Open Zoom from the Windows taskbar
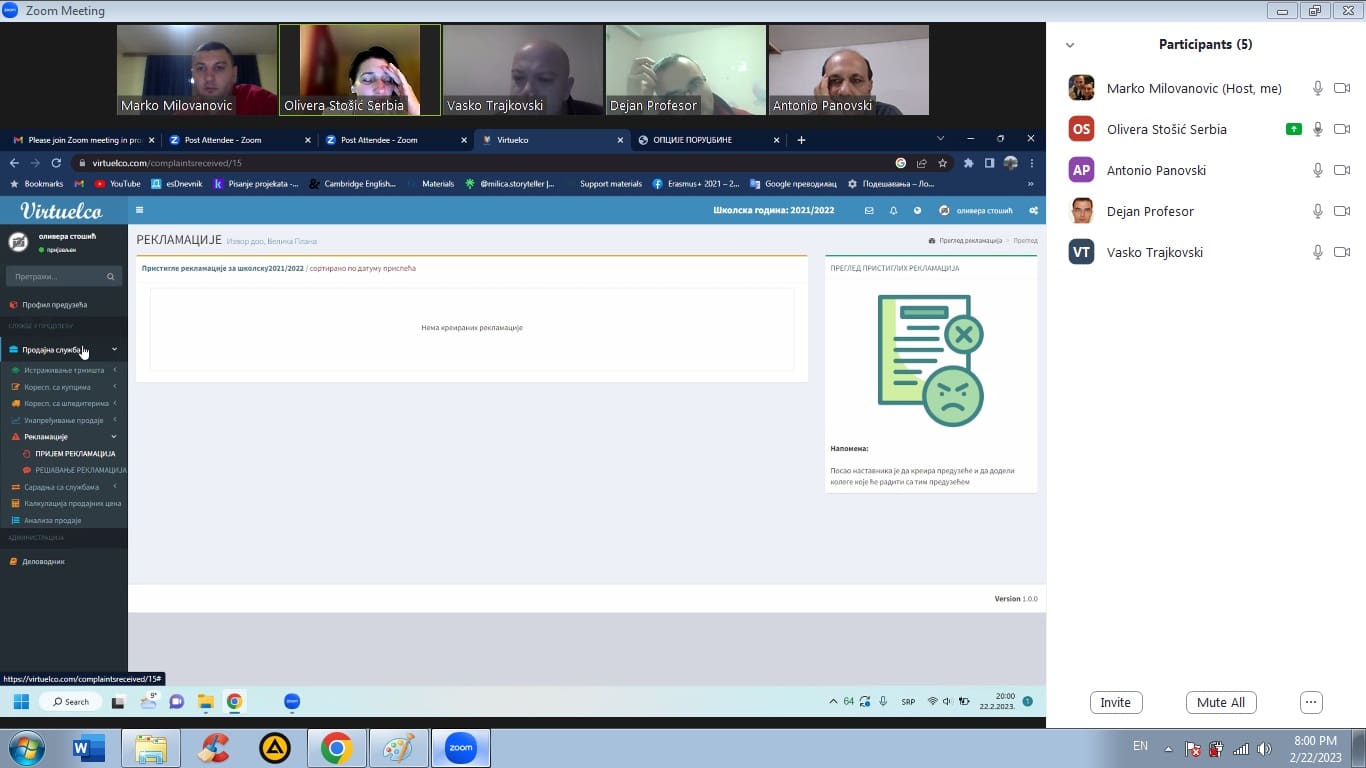Image resolution: width=1366 pixels, height=768 pixels. tap(460, 748)
